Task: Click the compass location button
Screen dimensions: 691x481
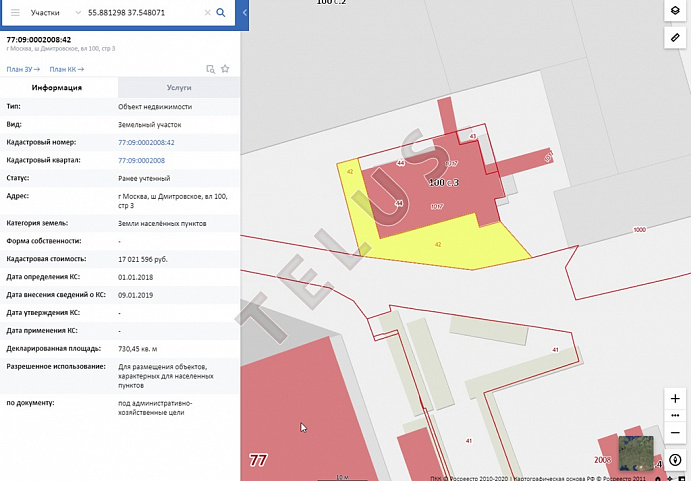Action: coord(675,460)
